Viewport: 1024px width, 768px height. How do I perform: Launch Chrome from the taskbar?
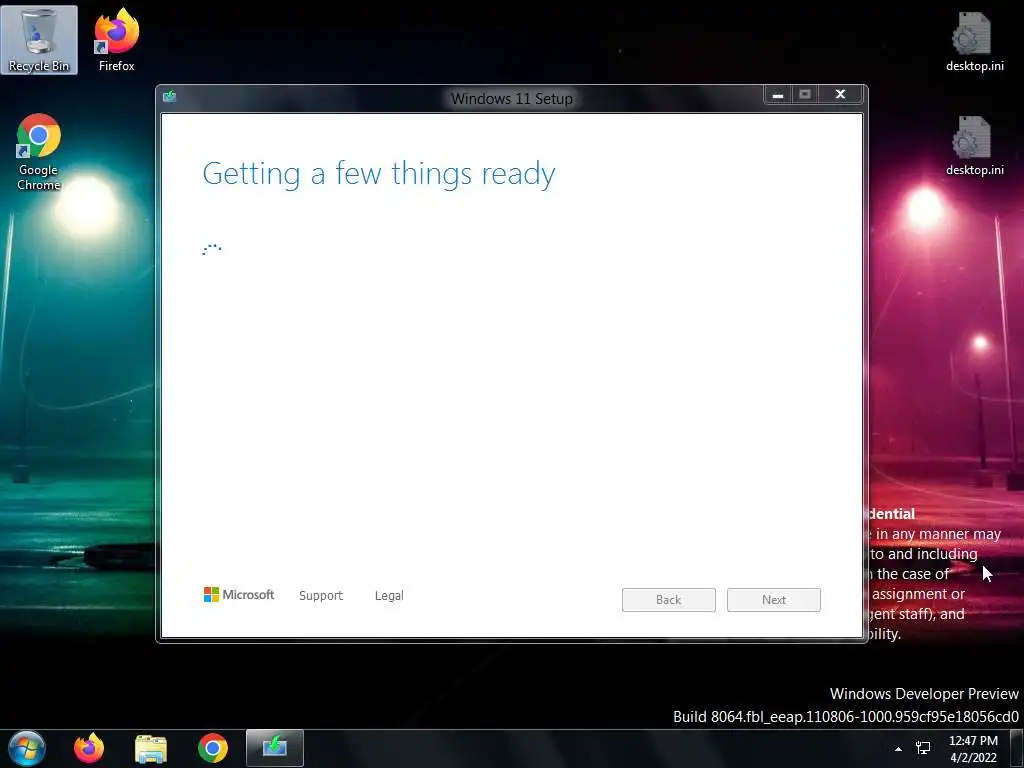pyautogui.click(x=213, y=748)
